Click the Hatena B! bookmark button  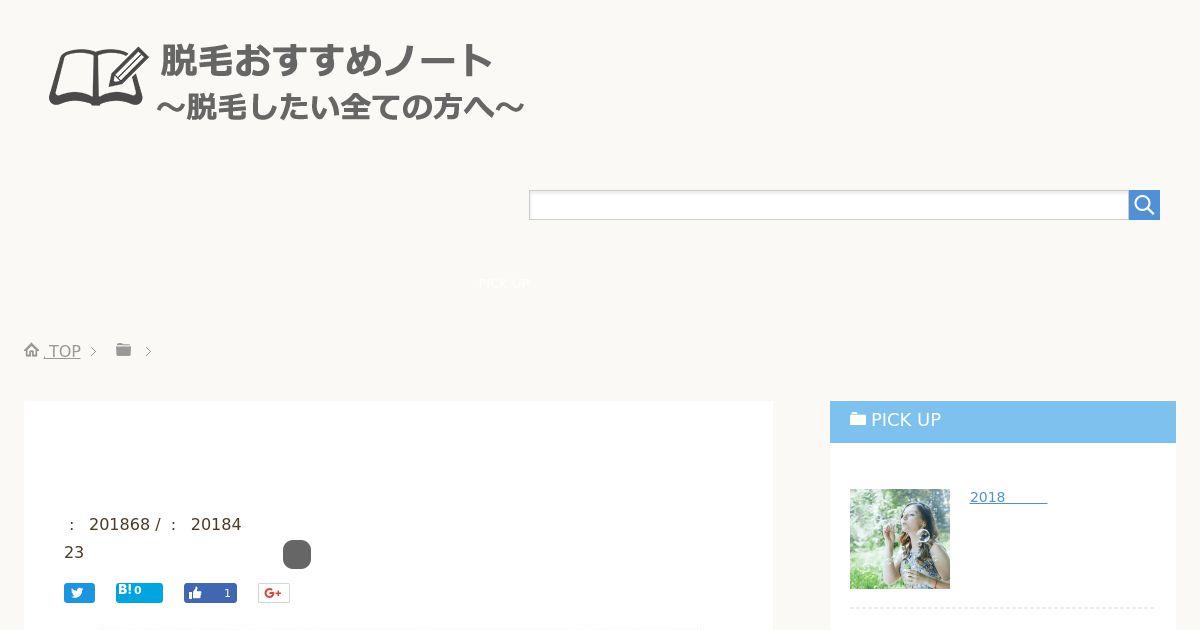[x=139, y=592]
